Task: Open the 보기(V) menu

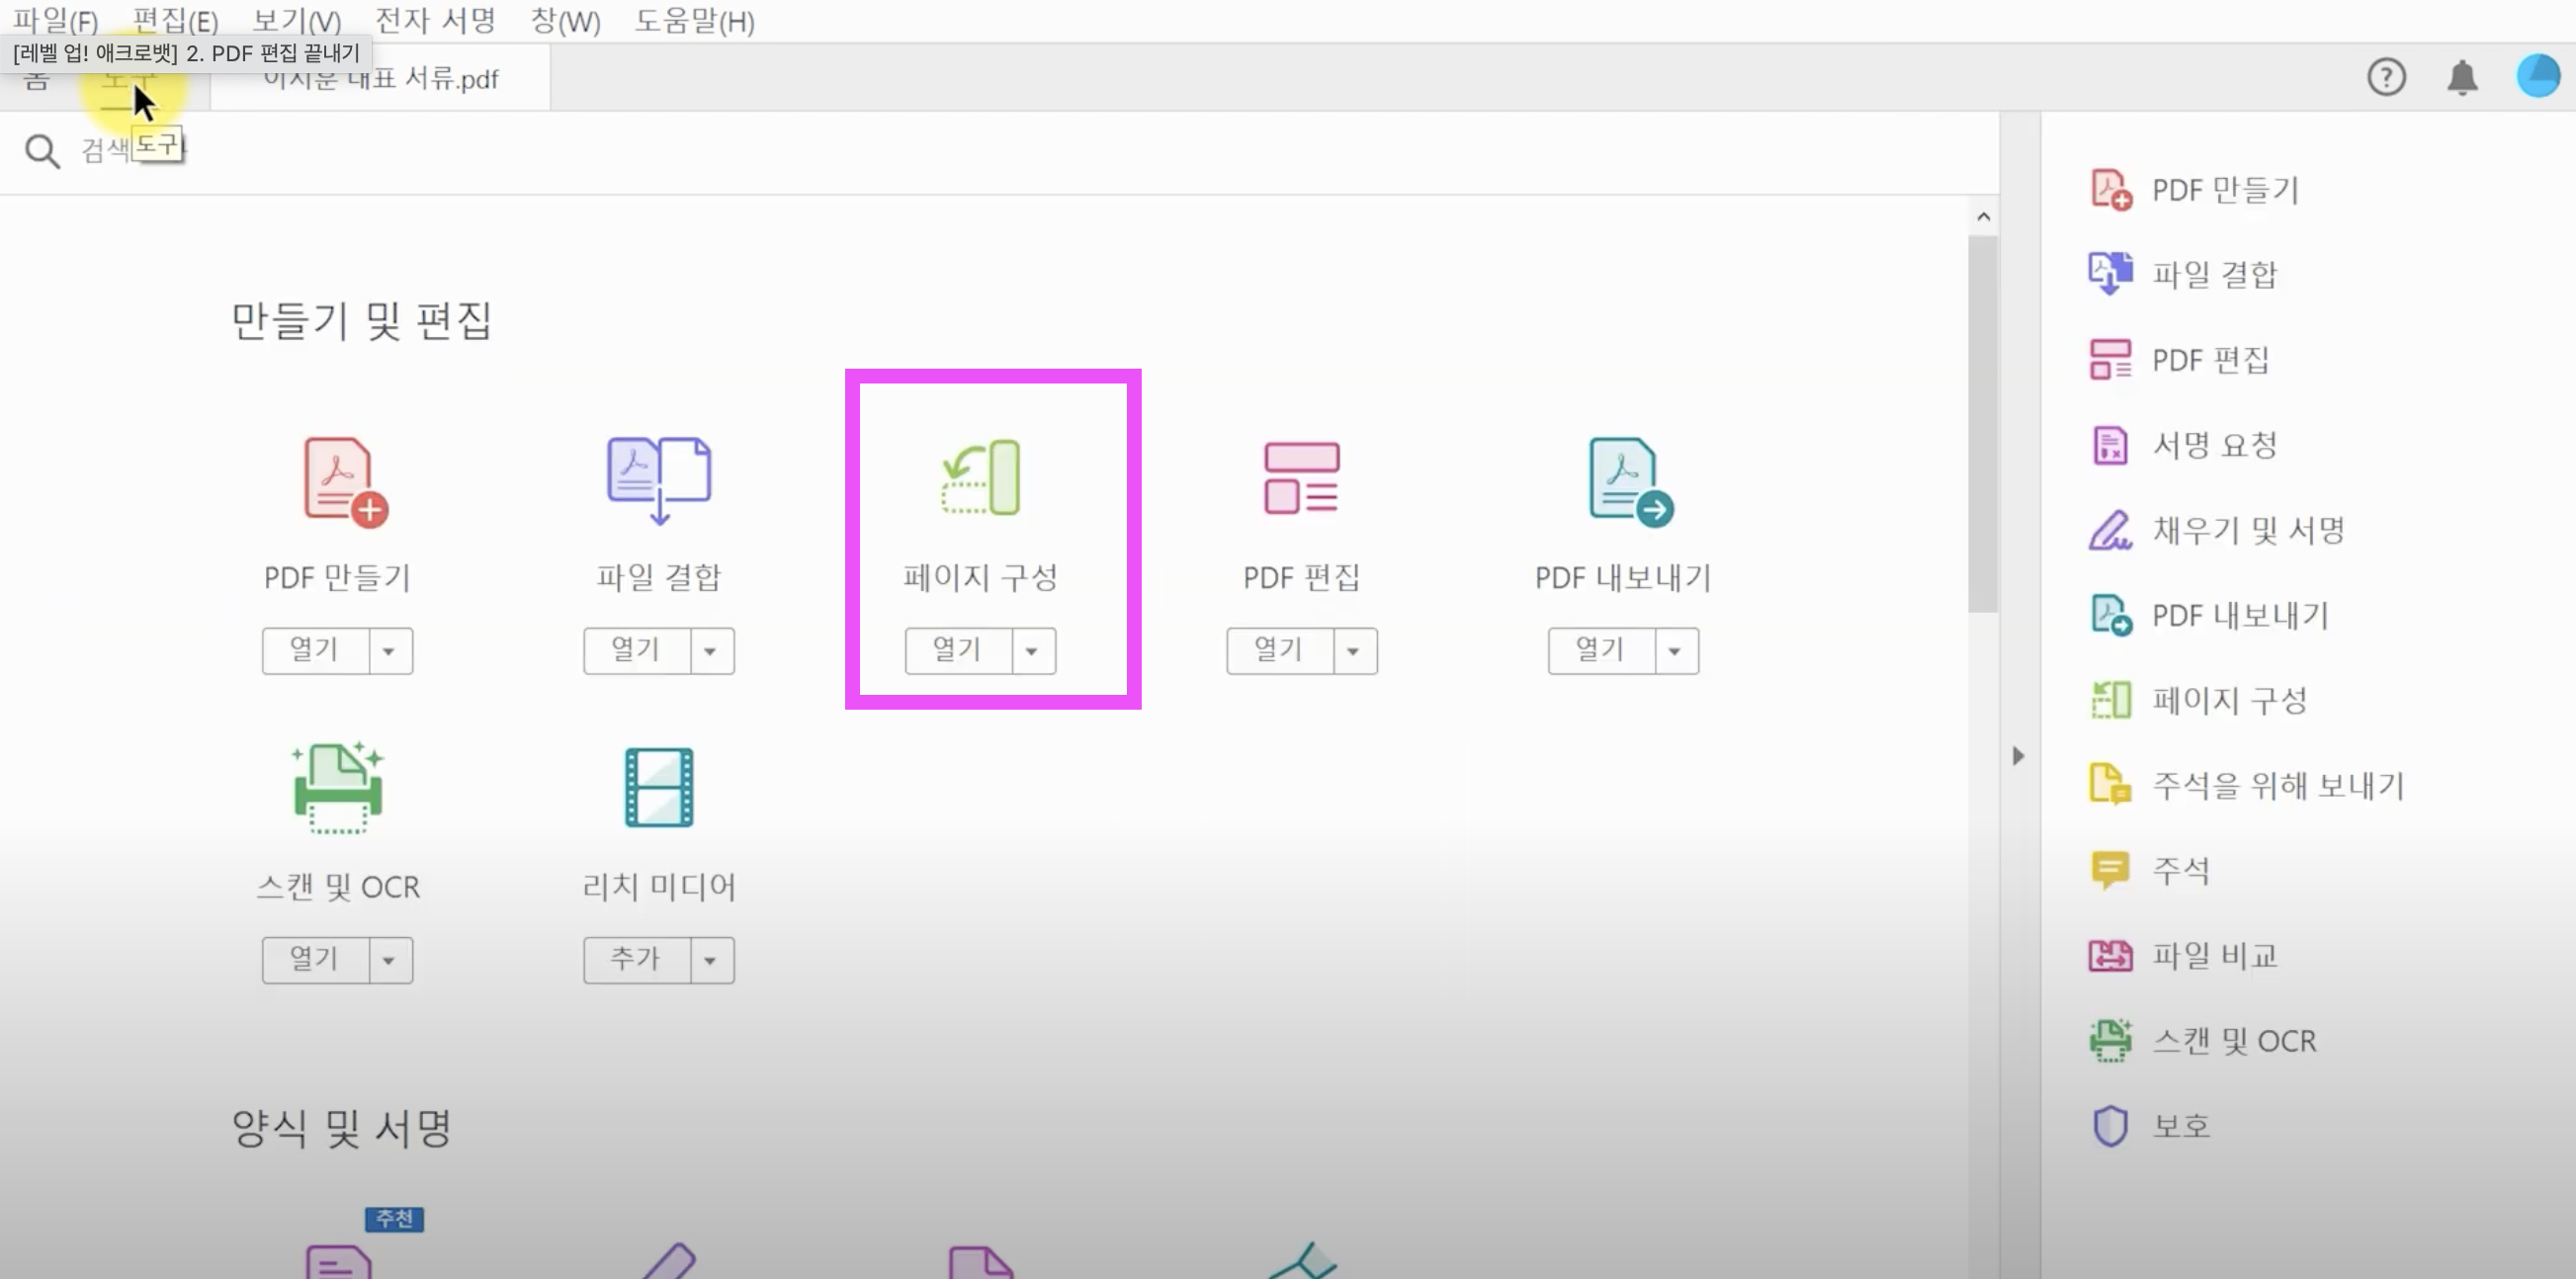Action: (296, 21)
